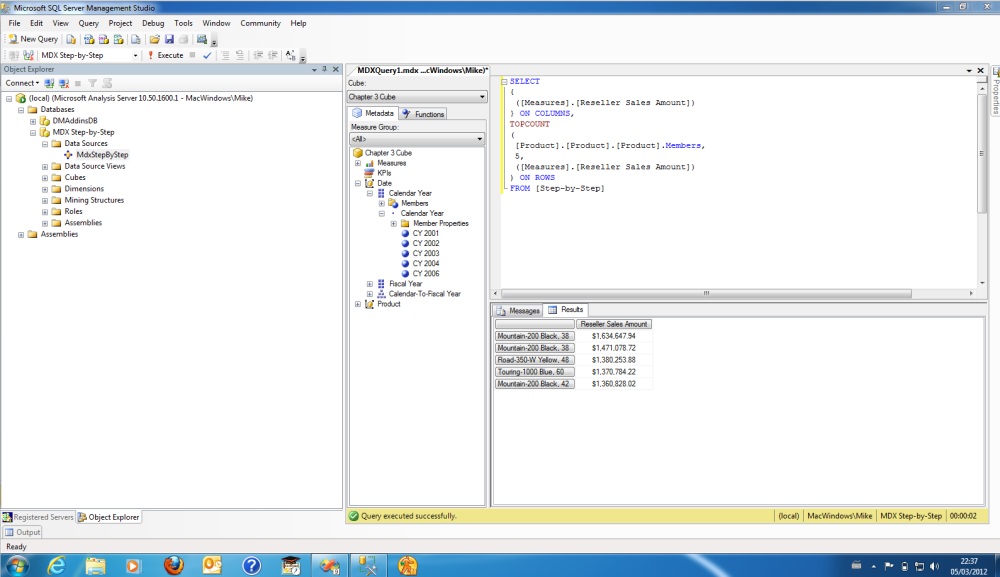Click the Analysis Services MDX Query icon
The image size is (1000, 577).
[x=89, y=39]
